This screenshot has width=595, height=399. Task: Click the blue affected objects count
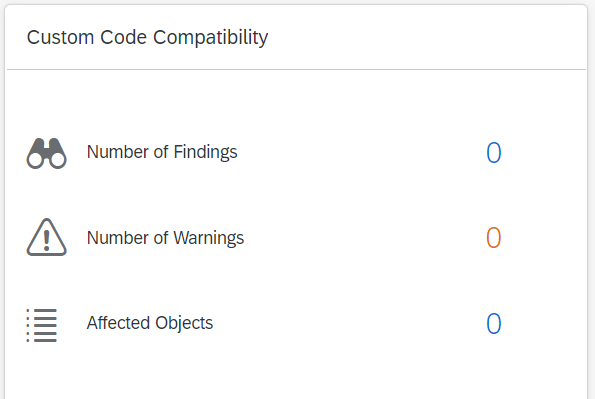(494, 323)
